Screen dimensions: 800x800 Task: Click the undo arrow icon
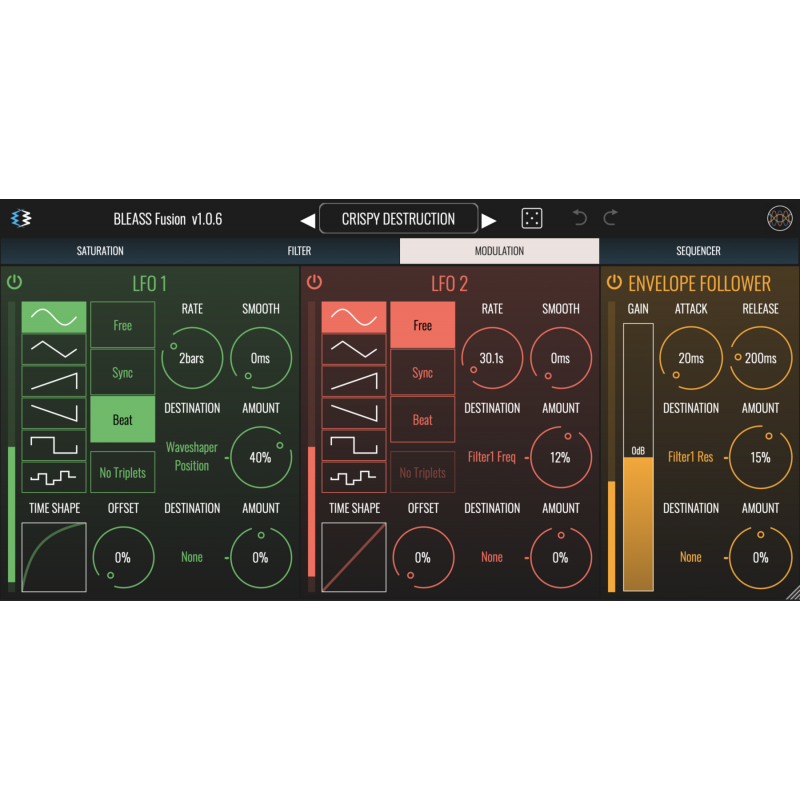(x=579, y=218)
